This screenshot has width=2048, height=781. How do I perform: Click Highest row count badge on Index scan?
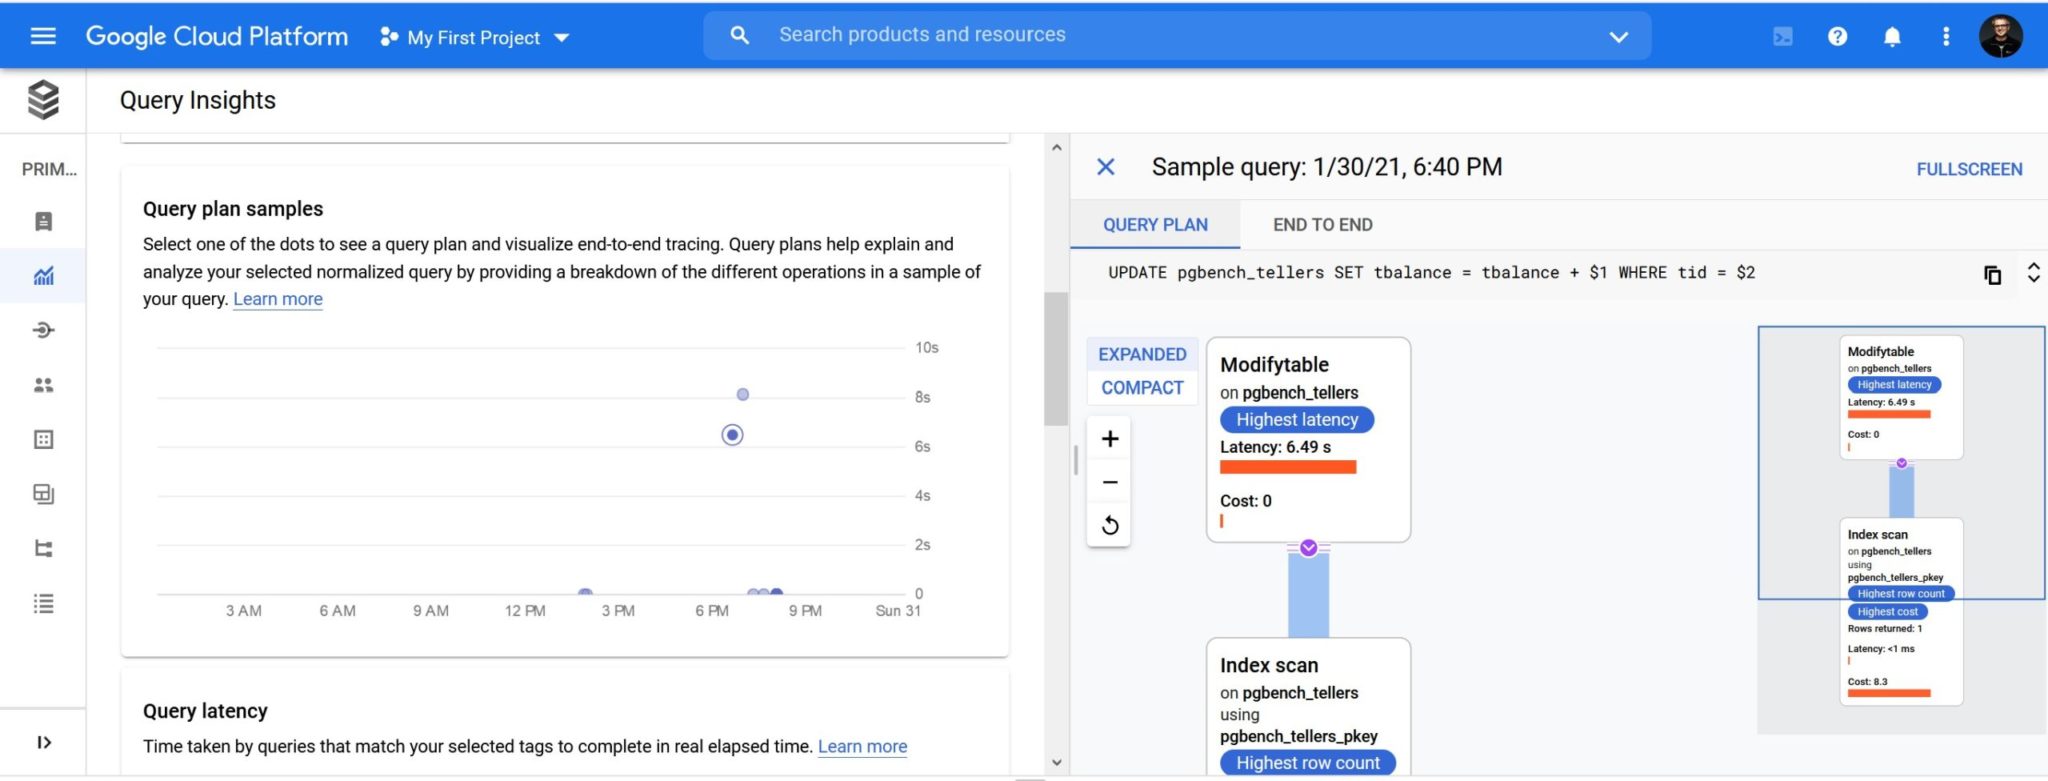(x=1308, y=763)
